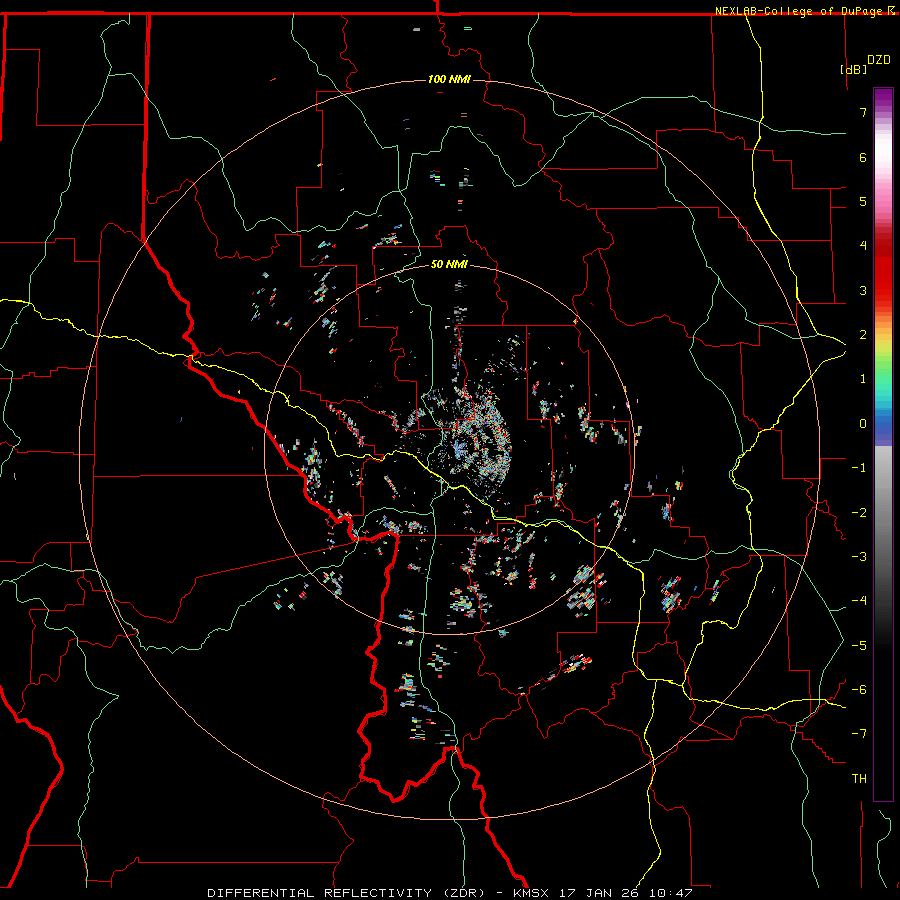Click the 0 dB tick on the color scale

point(863,424)
